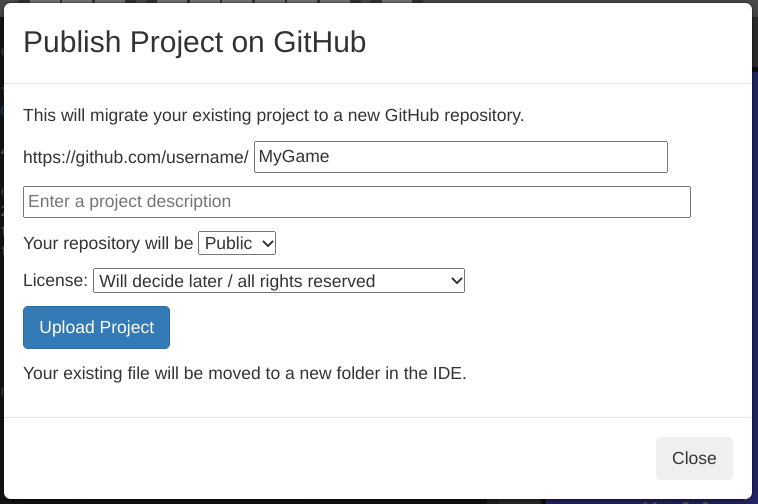Click the Publish Project on GitHub title

tap(194, 42)
